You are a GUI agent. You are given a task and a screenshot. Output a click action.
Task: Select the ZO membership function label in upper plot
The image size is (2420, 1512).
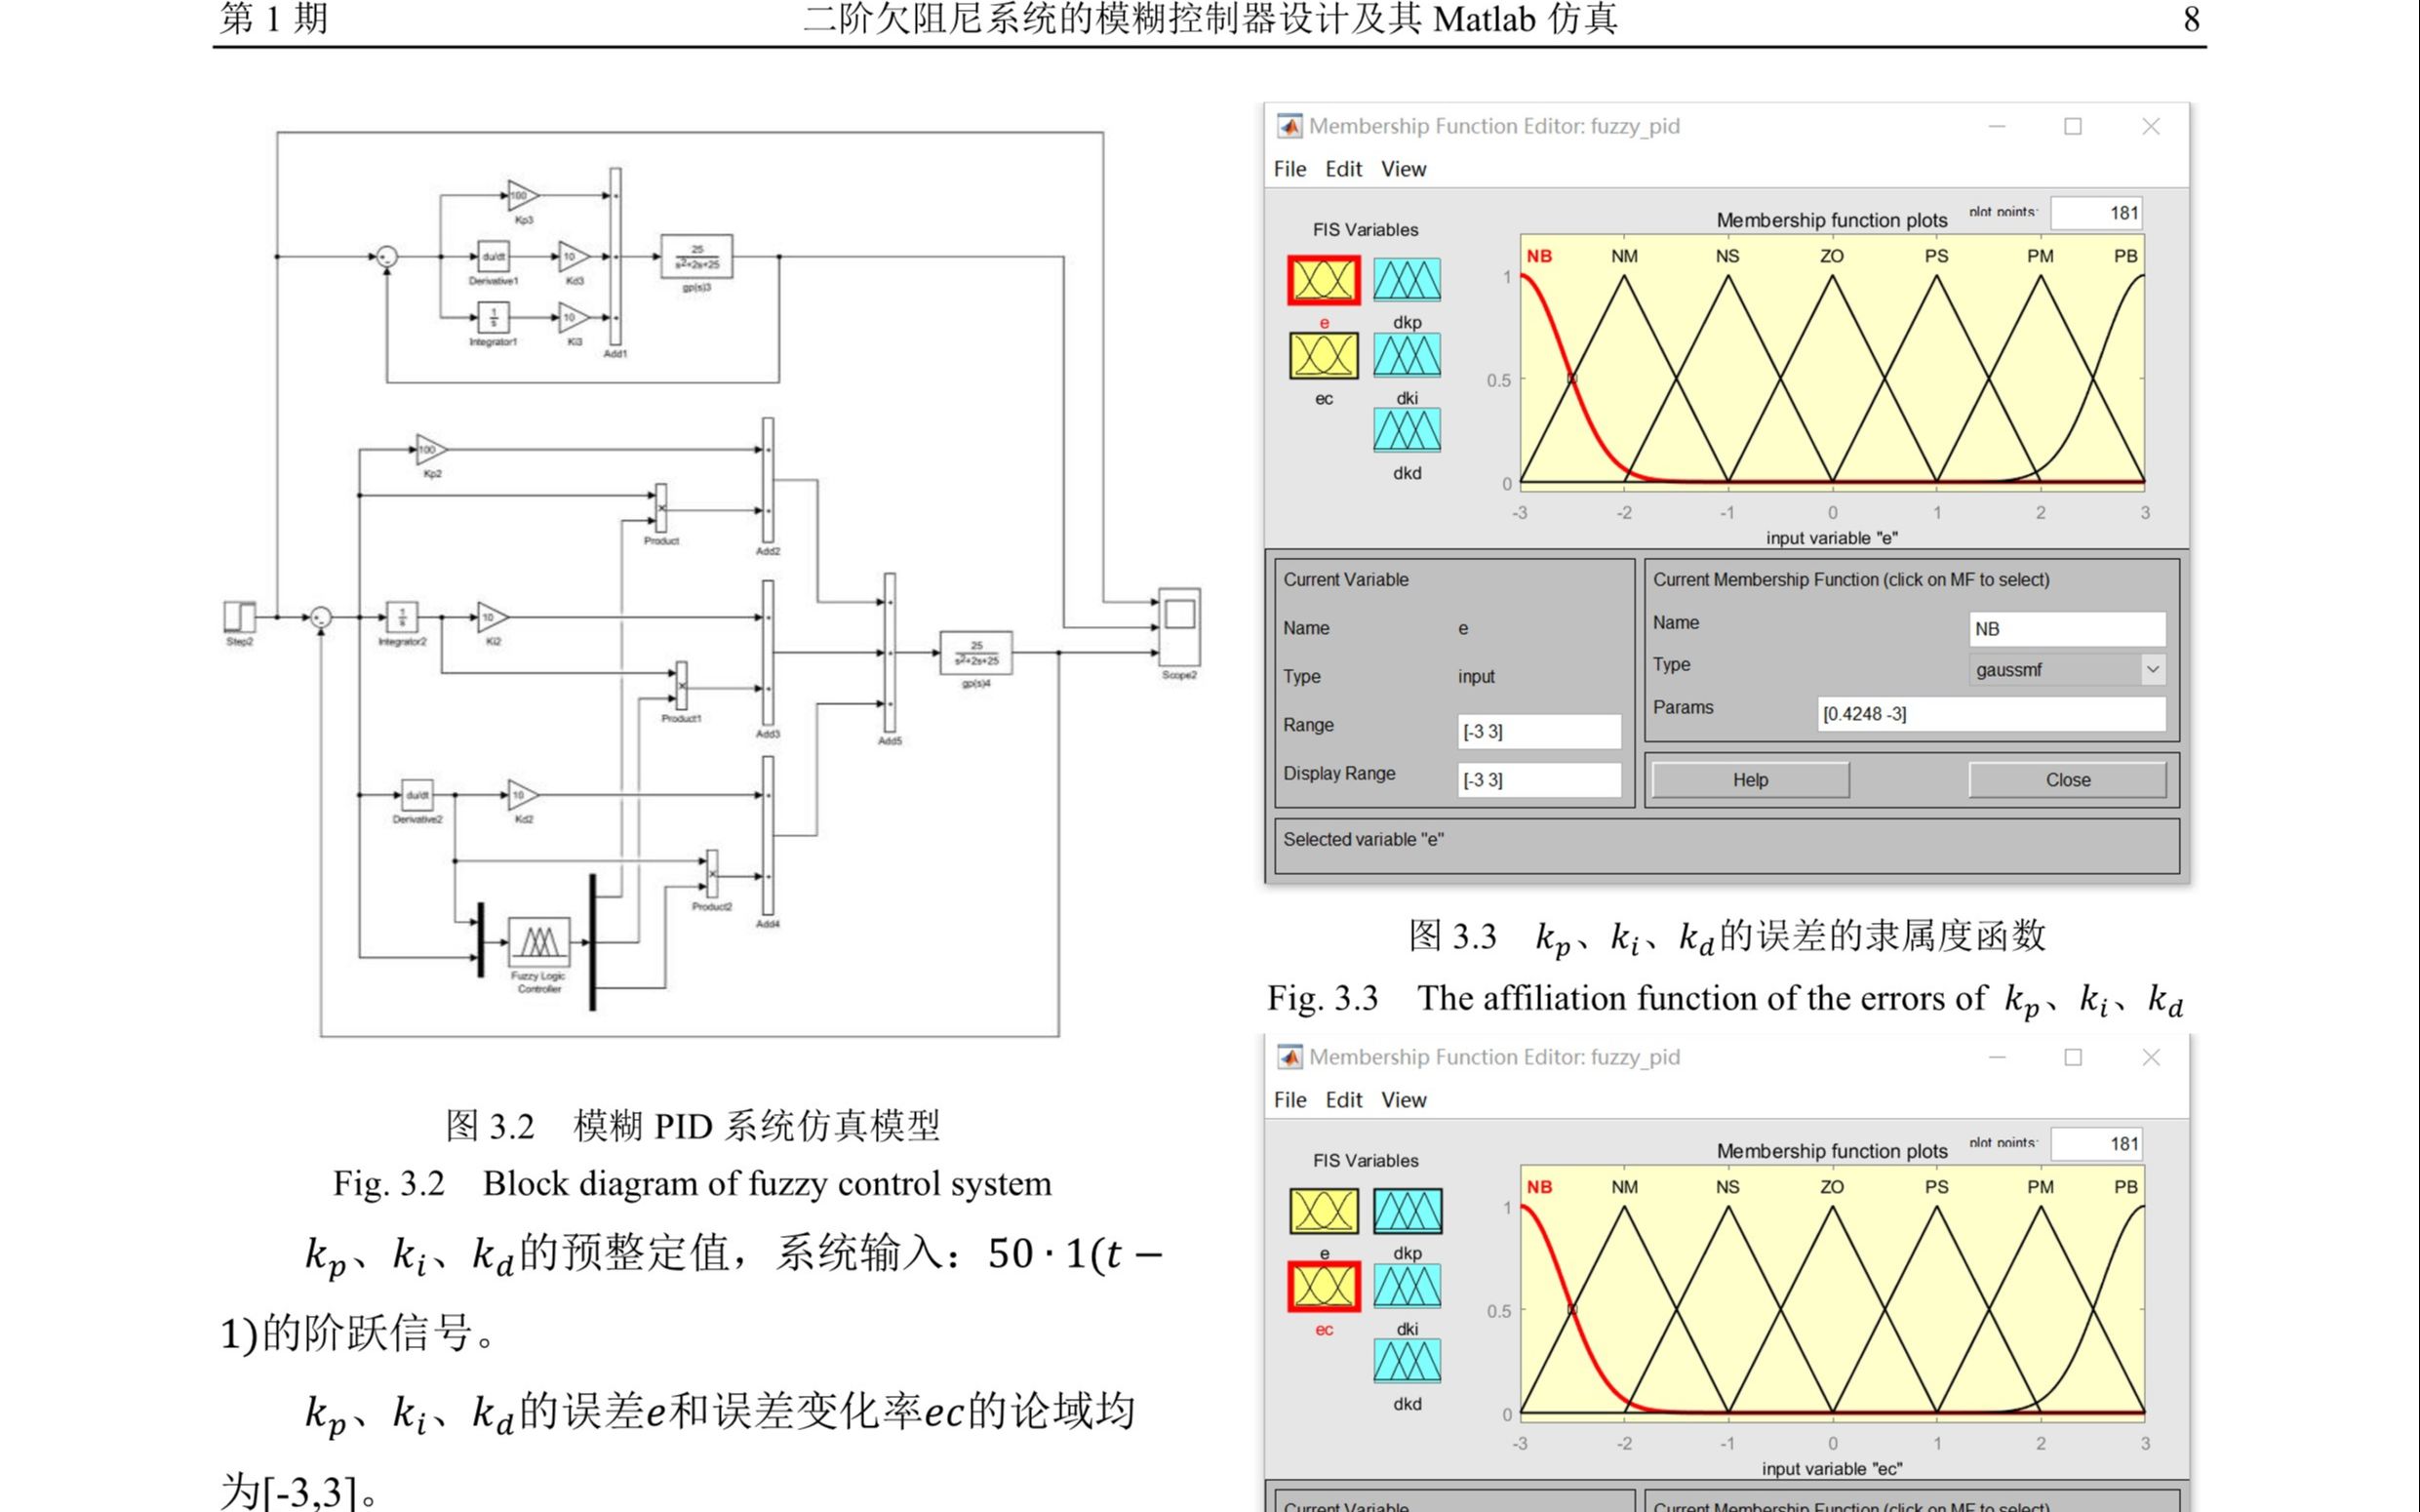pos(1832,256)
